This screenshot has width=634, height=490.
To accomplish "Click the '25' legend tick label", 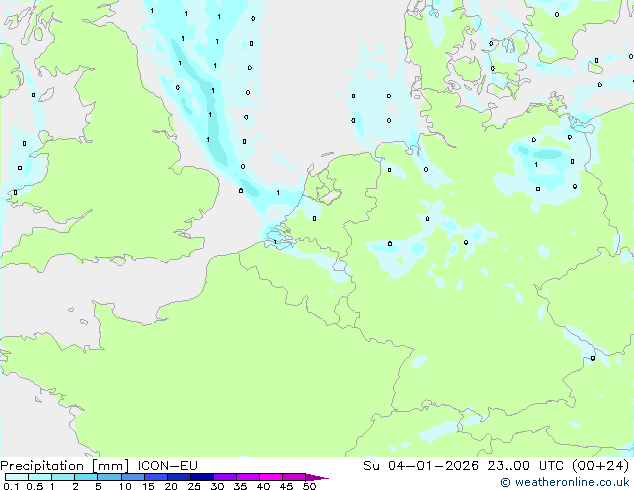I will tap(194, 486).
